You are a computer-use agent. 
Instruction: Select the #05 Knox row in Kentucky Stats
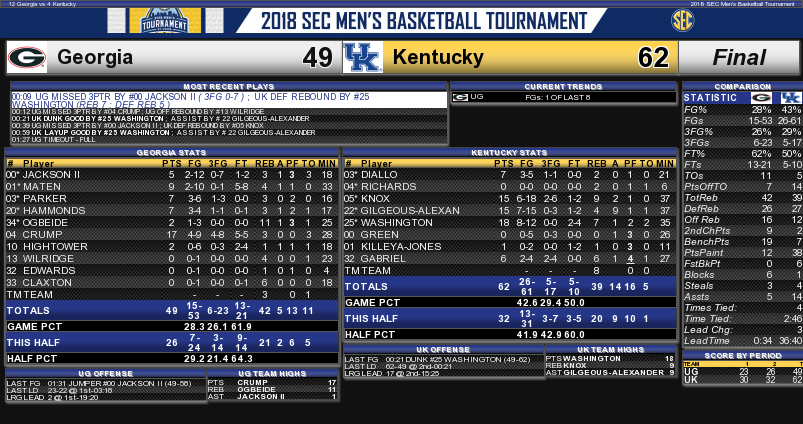click(x=510, y=198)
